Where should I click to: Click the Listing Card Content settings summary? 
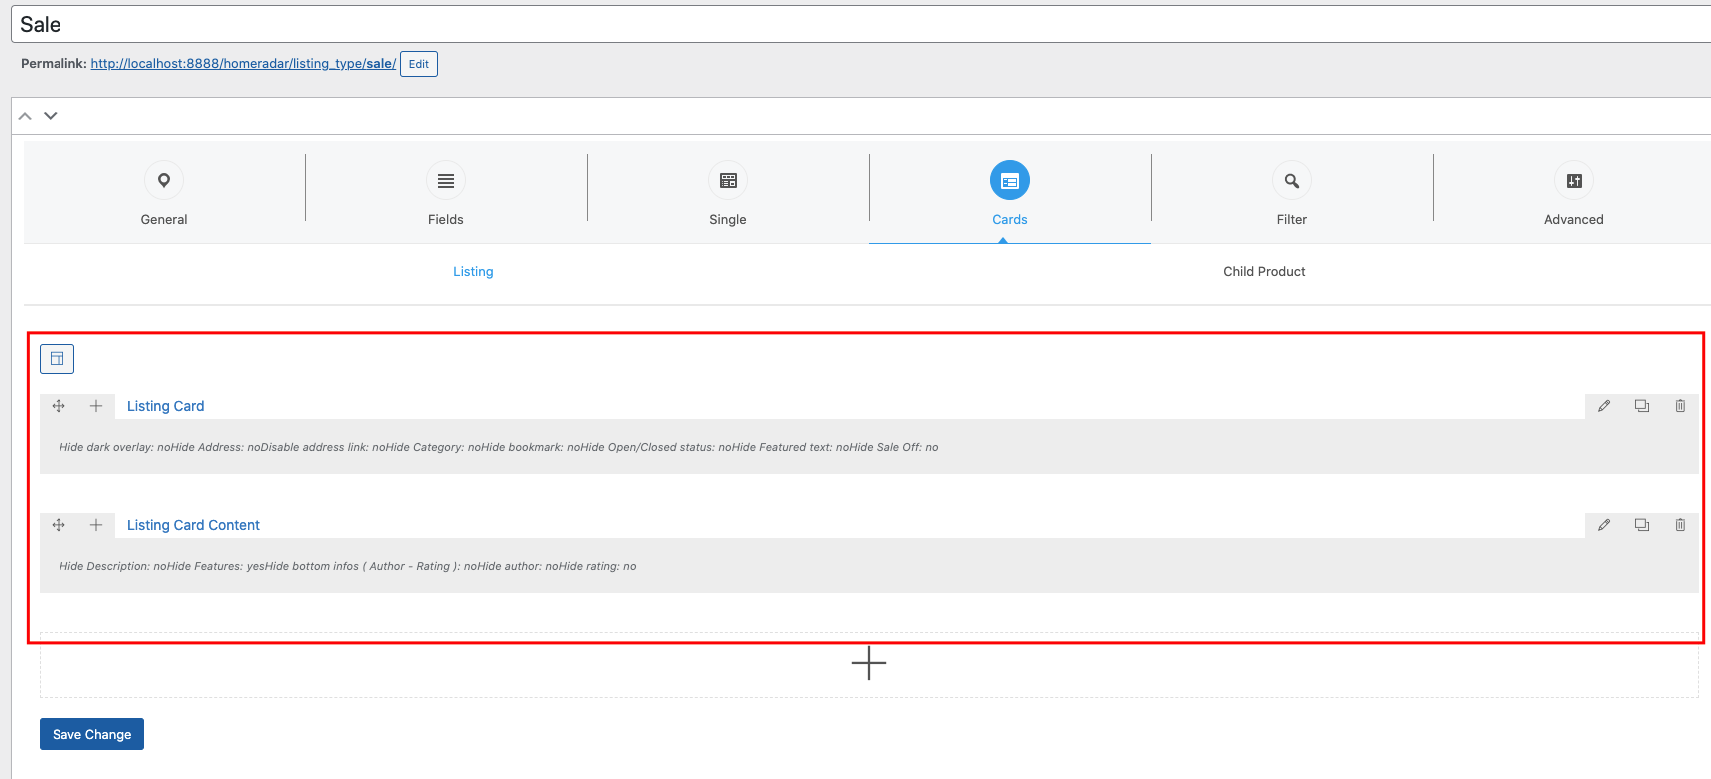tap(347, 566)
